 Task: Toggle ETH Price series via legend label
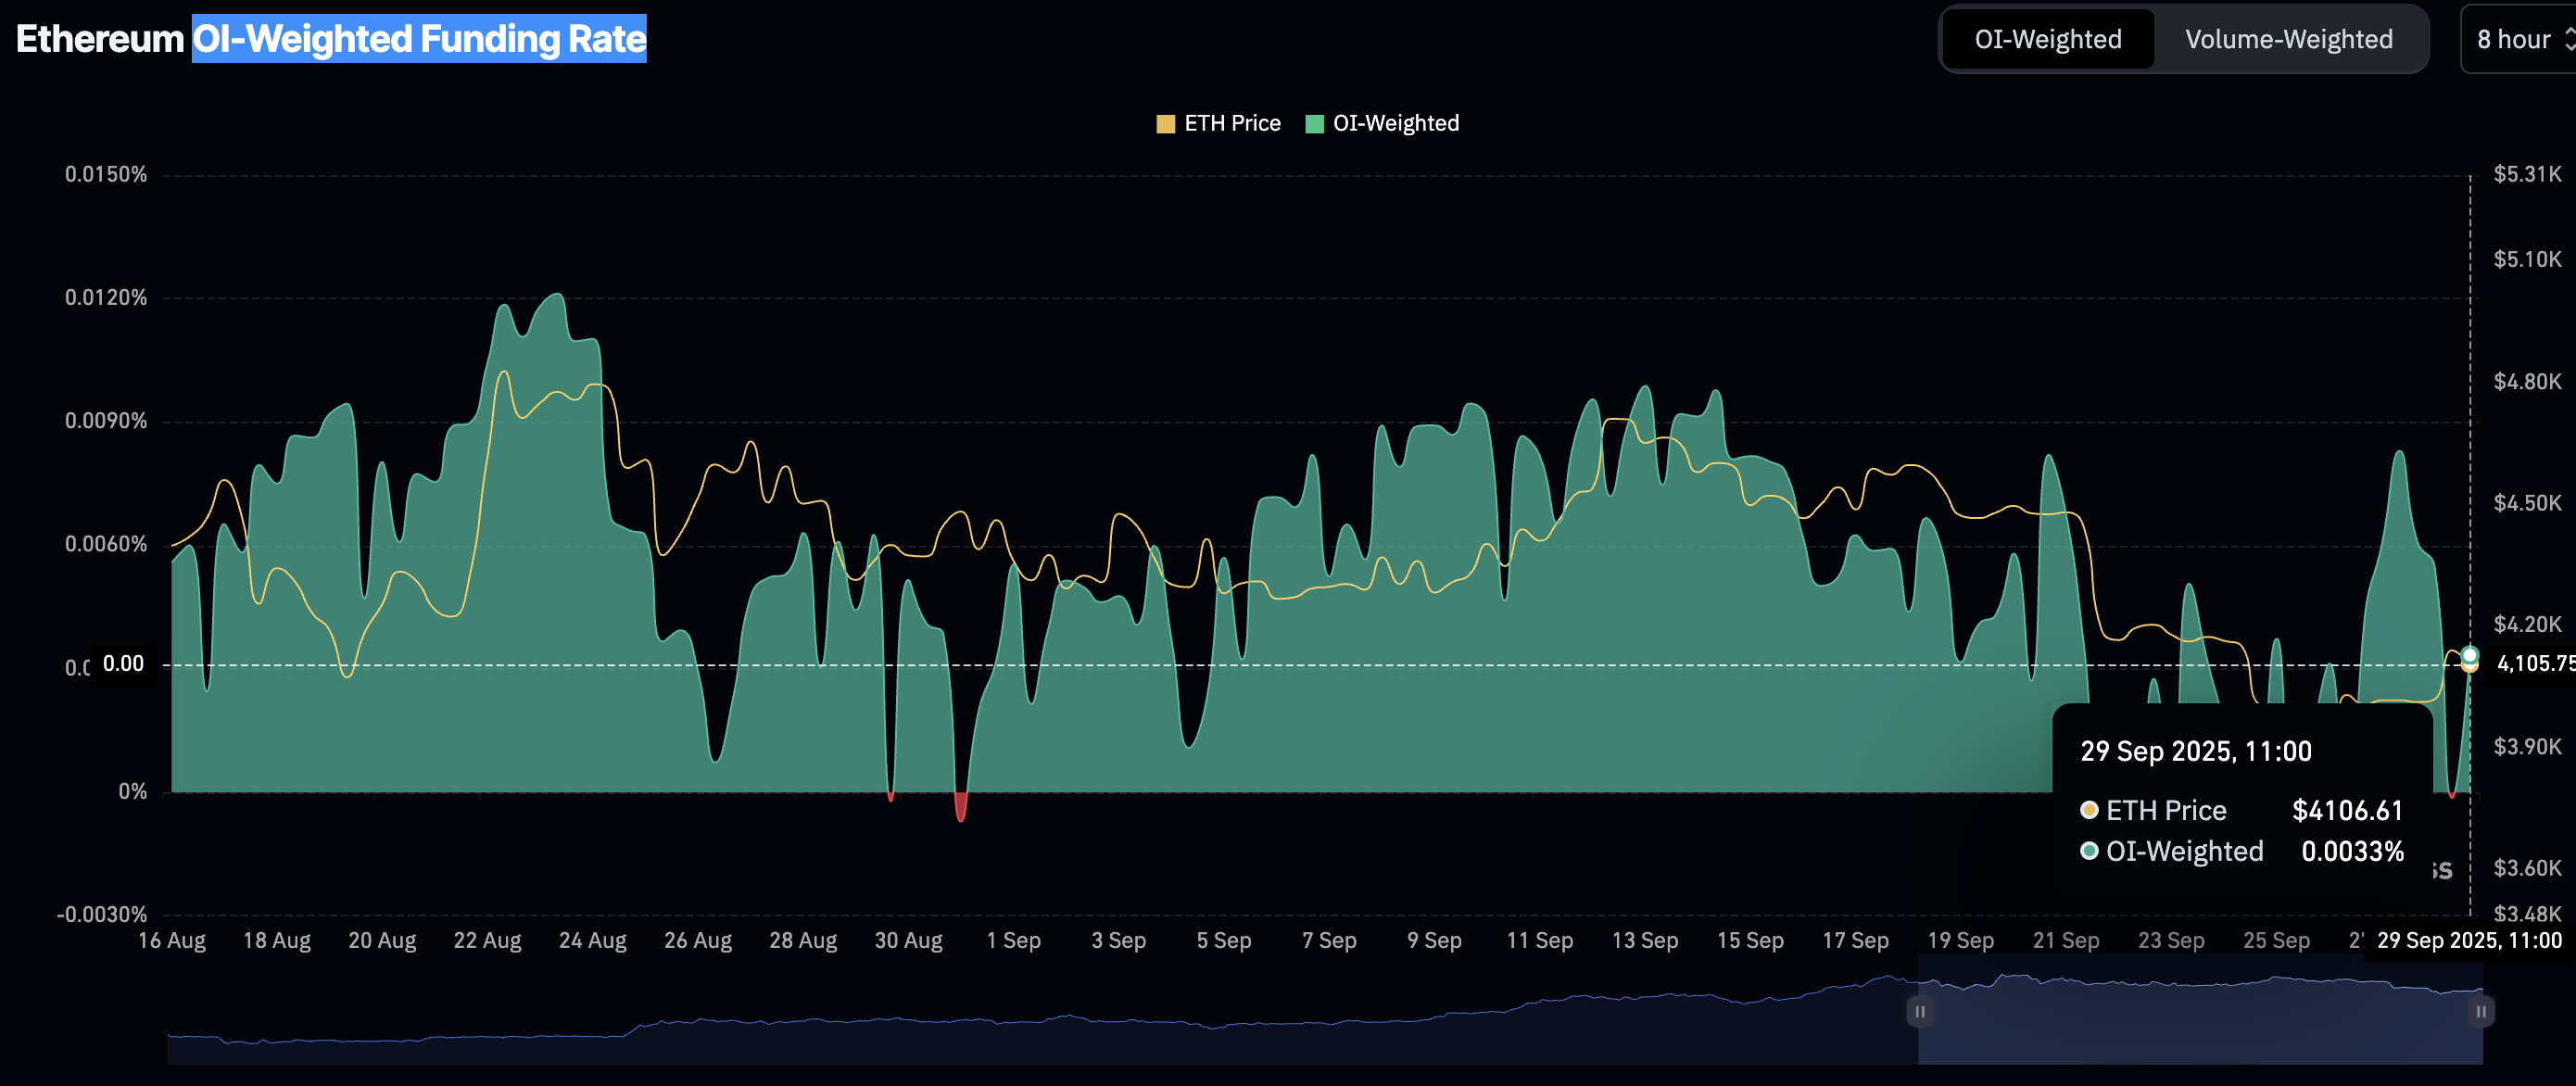tap(1232, 123)
